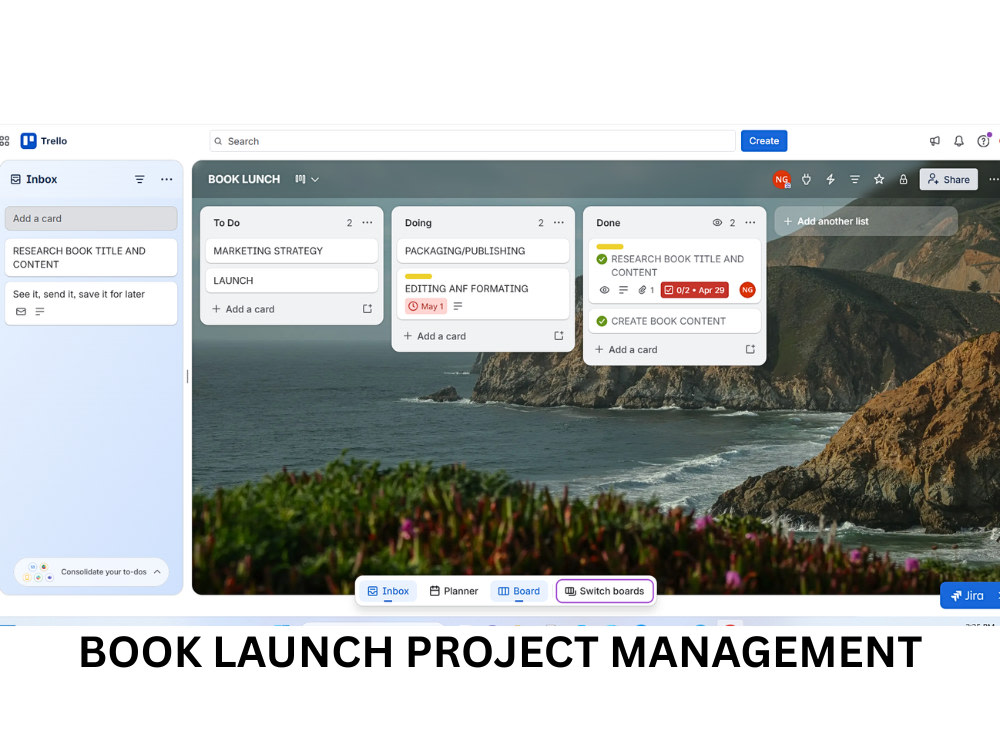Switch to the Board tab
The width and height of the screenshot is (1000, 750).
click(519, 591)
